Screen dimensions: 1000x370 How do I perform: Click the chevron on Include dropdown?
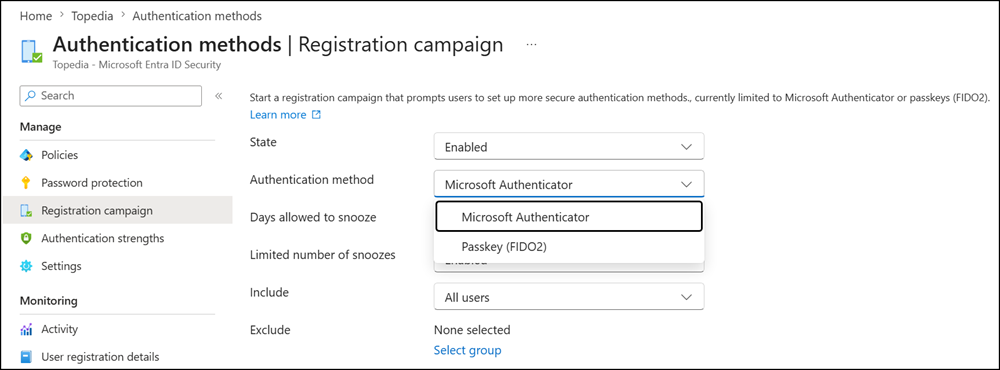pos(686,297)
